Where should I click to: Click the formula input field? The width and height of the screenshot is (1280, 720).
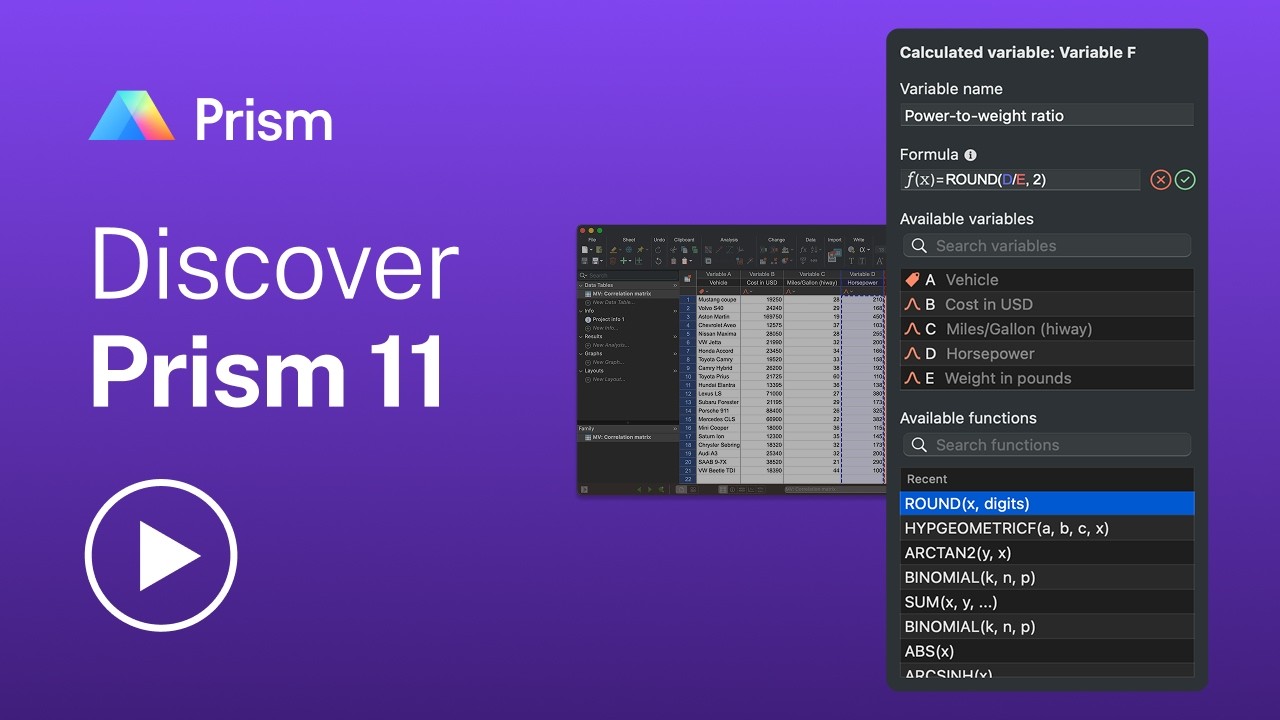click(1020, 180)
